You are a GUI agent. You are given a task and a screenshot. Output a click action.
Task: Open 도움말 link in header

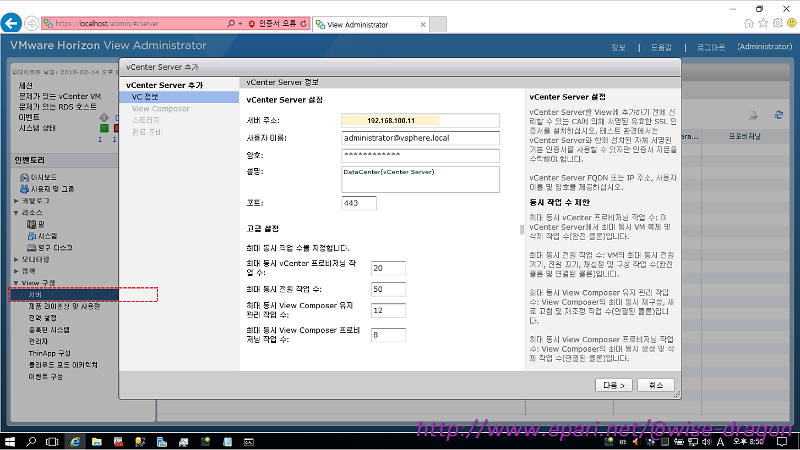click(661, 47)
